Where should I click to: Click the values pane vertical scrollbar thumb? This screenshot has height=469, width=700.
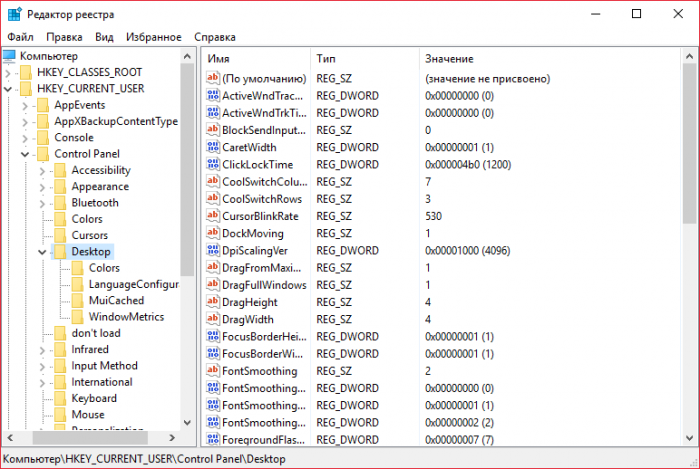[689, 144]
